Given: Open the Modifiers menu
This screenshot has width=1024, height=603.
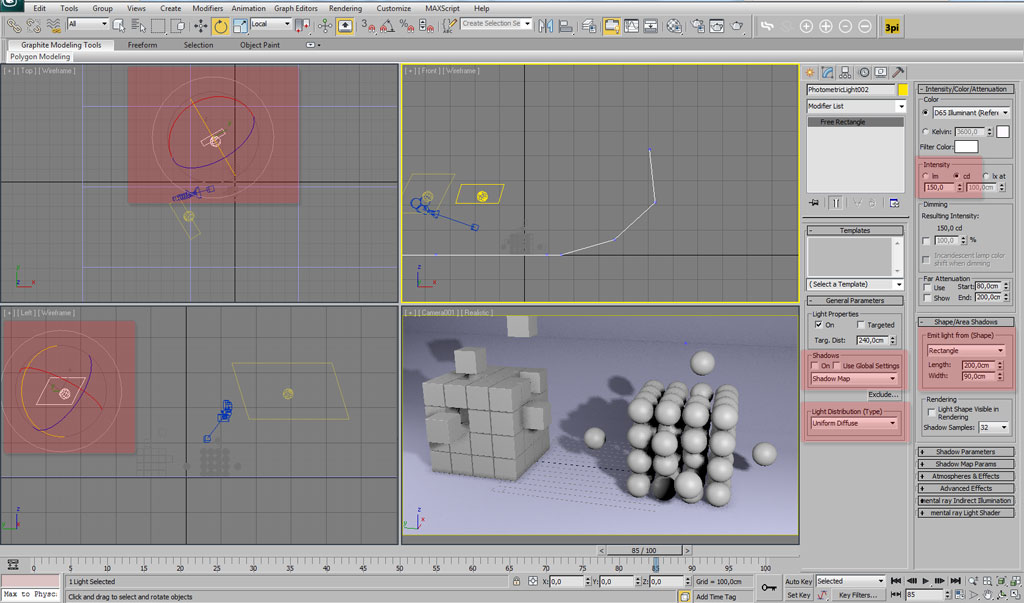Looking at the screenshot, I should click(208, 8).
